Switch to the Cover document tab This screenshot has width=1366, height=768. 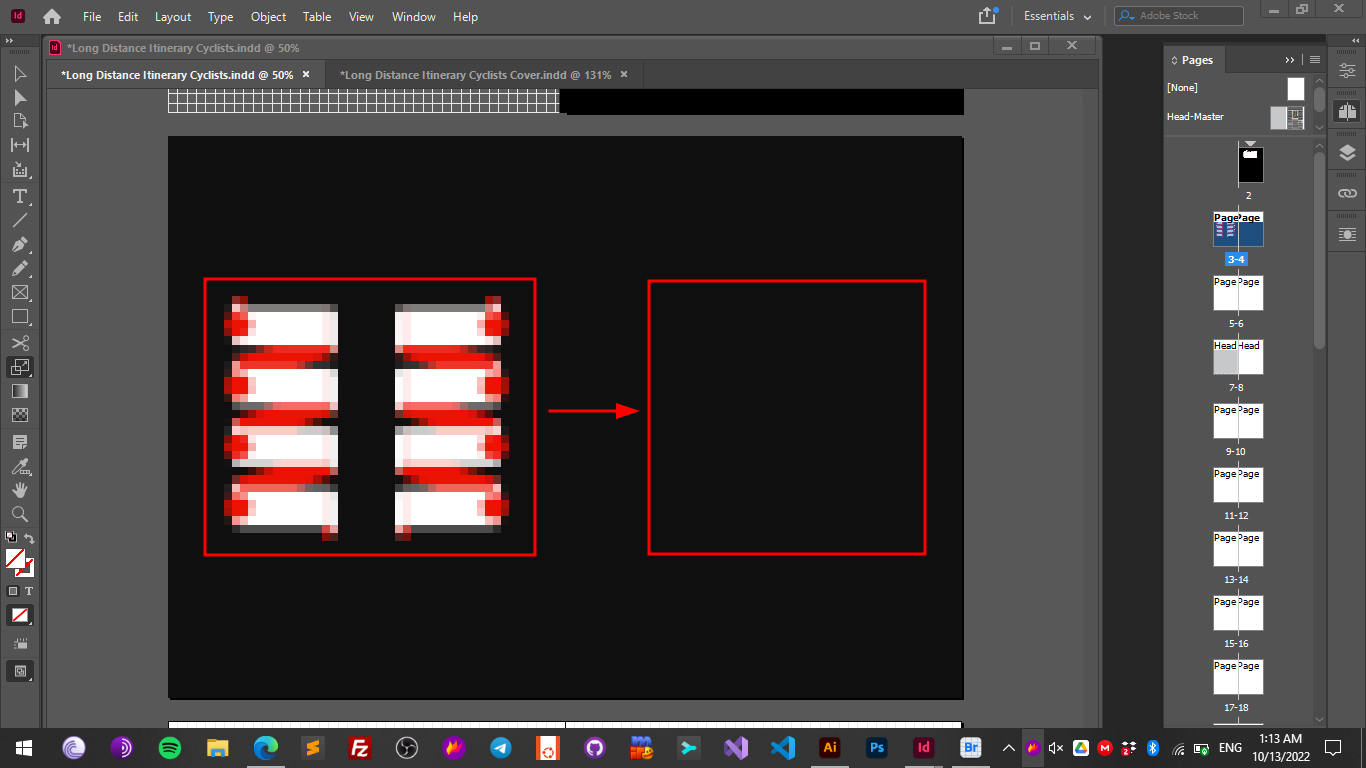[x=480, y=74]
